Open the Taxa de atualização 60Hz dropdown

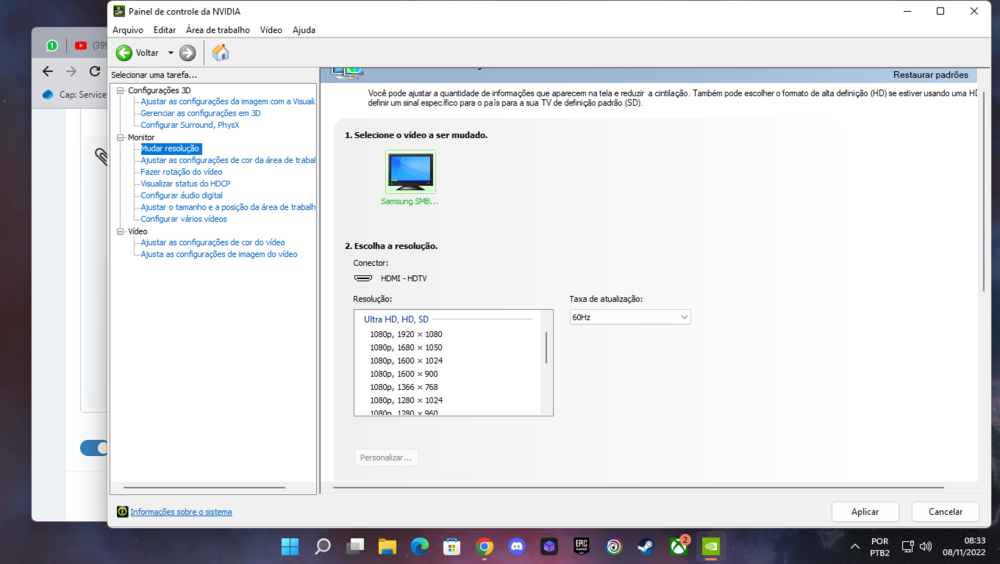629,317
